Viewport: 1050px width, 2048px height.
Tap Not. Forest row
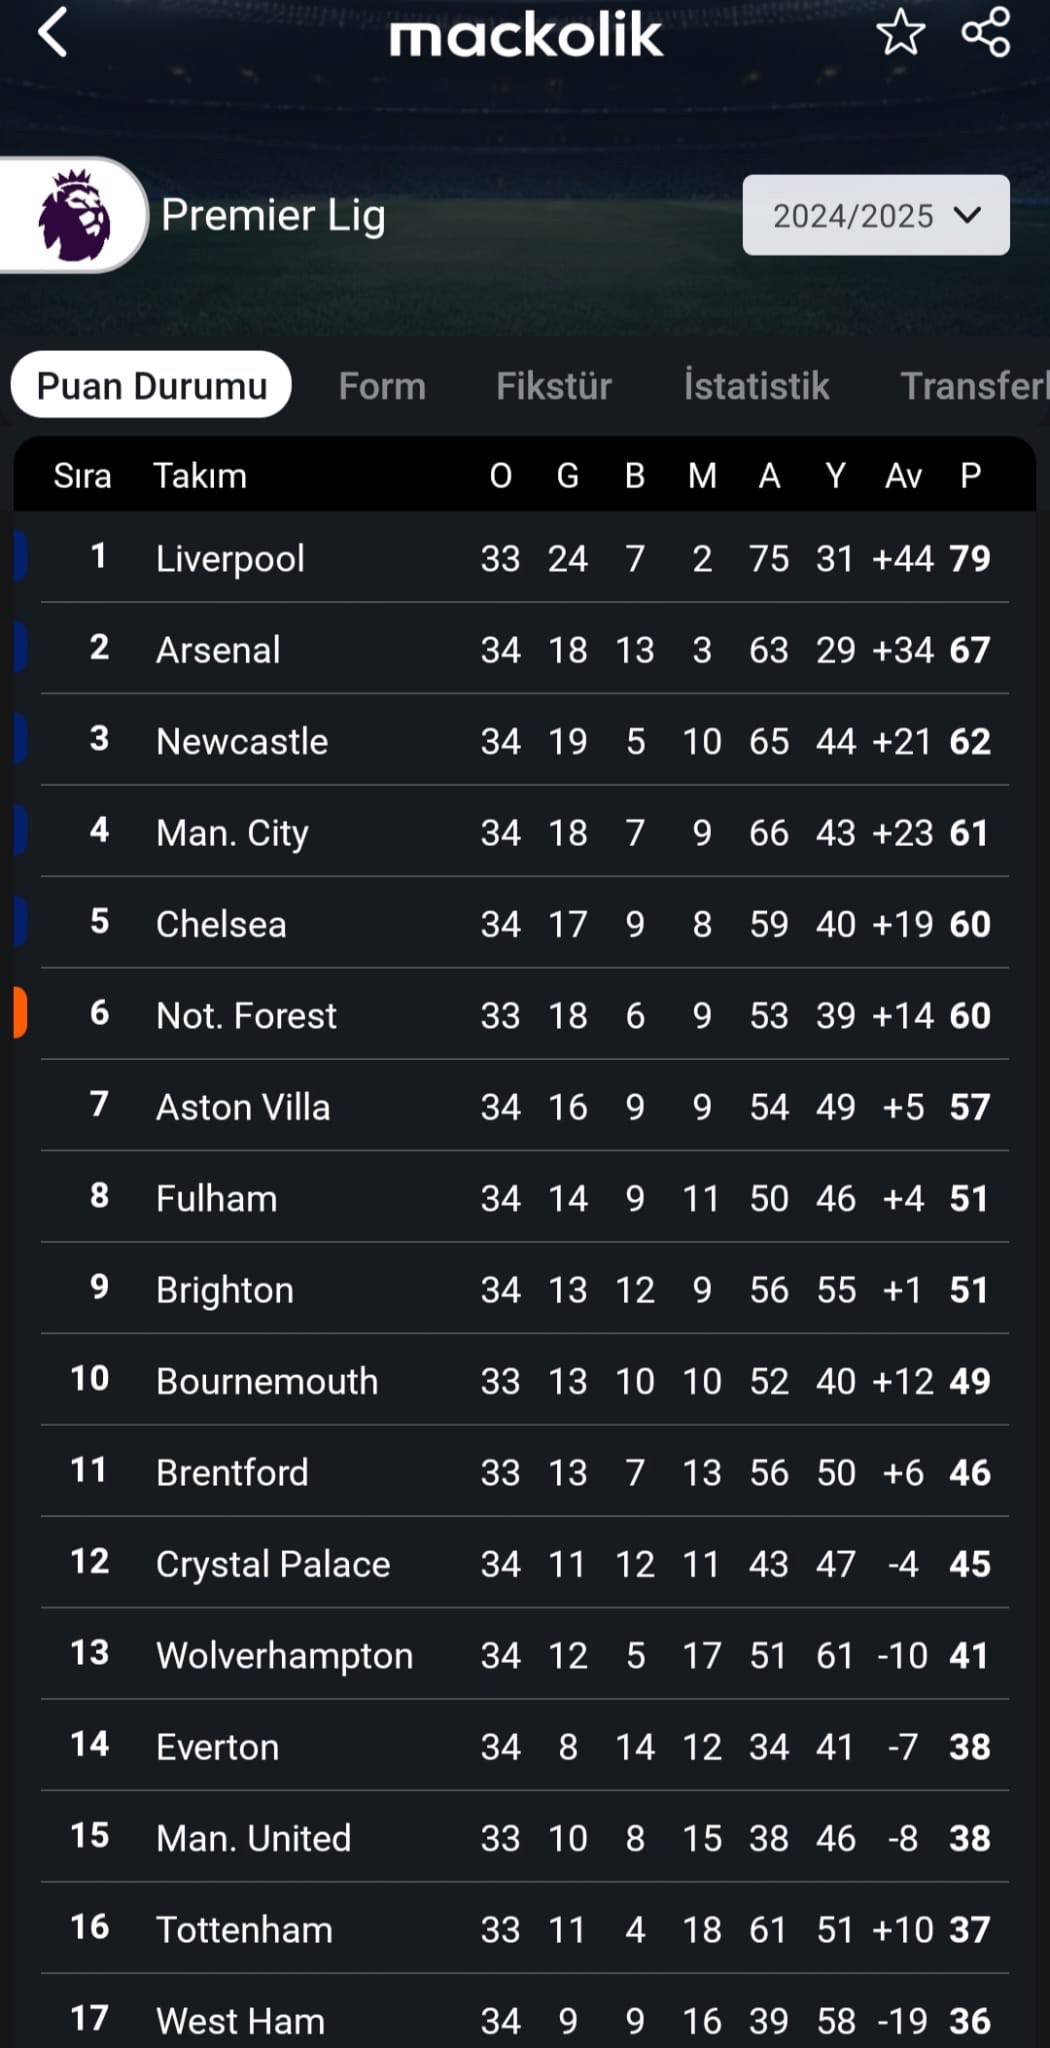tap(524, 1015)
